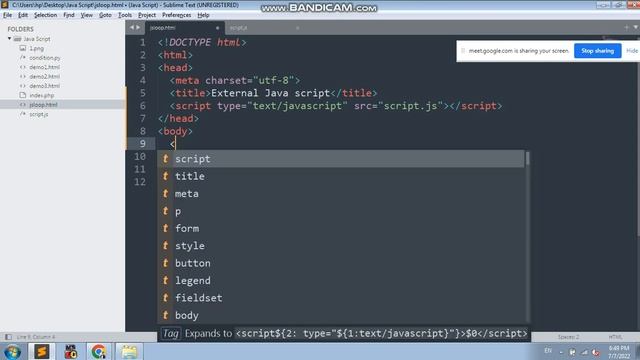Open demo2.html in sidebar
This screenshot has width=640, height=360.
44,76
